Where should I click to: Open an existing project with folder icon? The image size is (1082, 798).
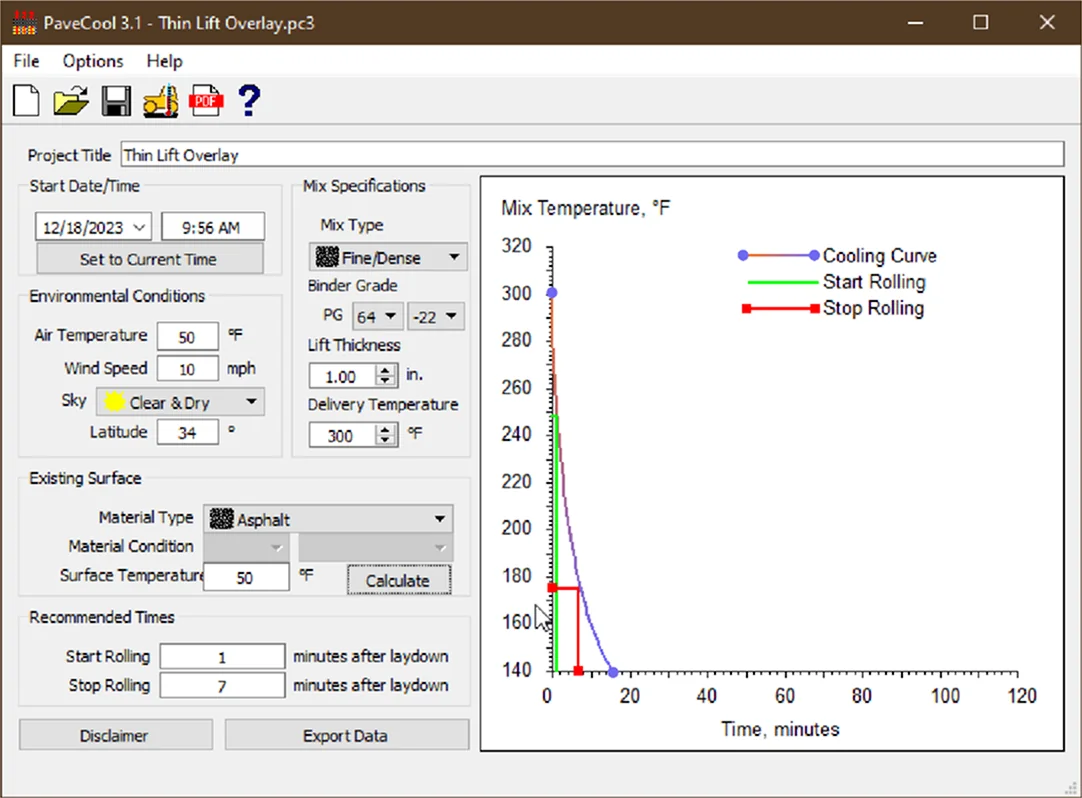pyautogui.click(x=71, y=100)
